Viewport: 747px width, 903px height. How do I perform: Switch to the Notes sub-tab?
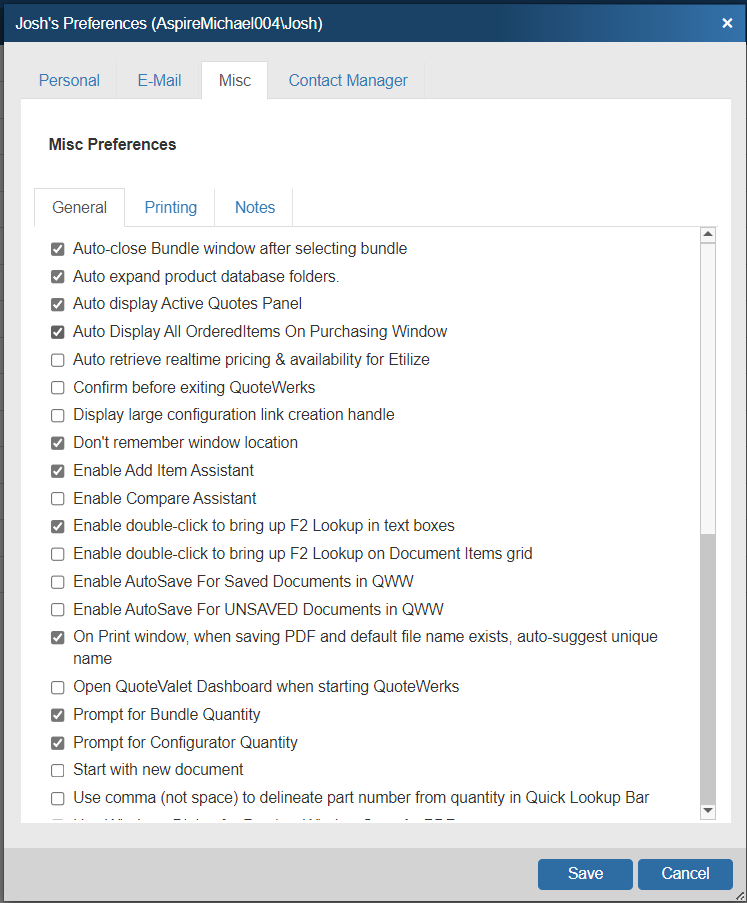254,208
